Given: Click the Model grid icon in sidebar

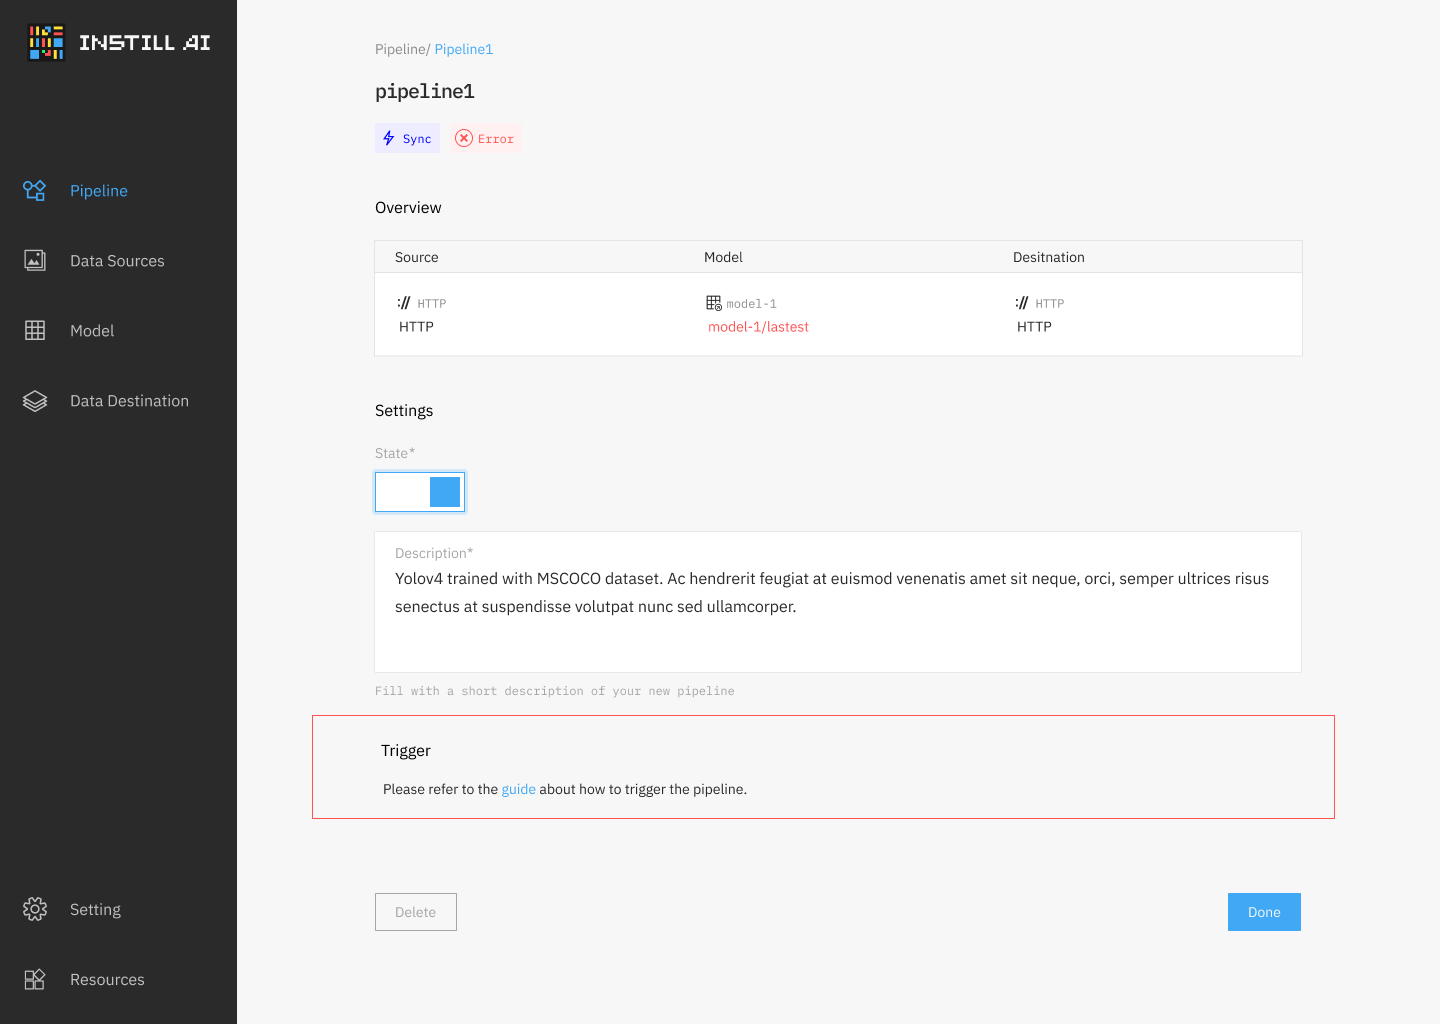Looking at the screenshot, I should pyautogui.click(x=34, y=330).
